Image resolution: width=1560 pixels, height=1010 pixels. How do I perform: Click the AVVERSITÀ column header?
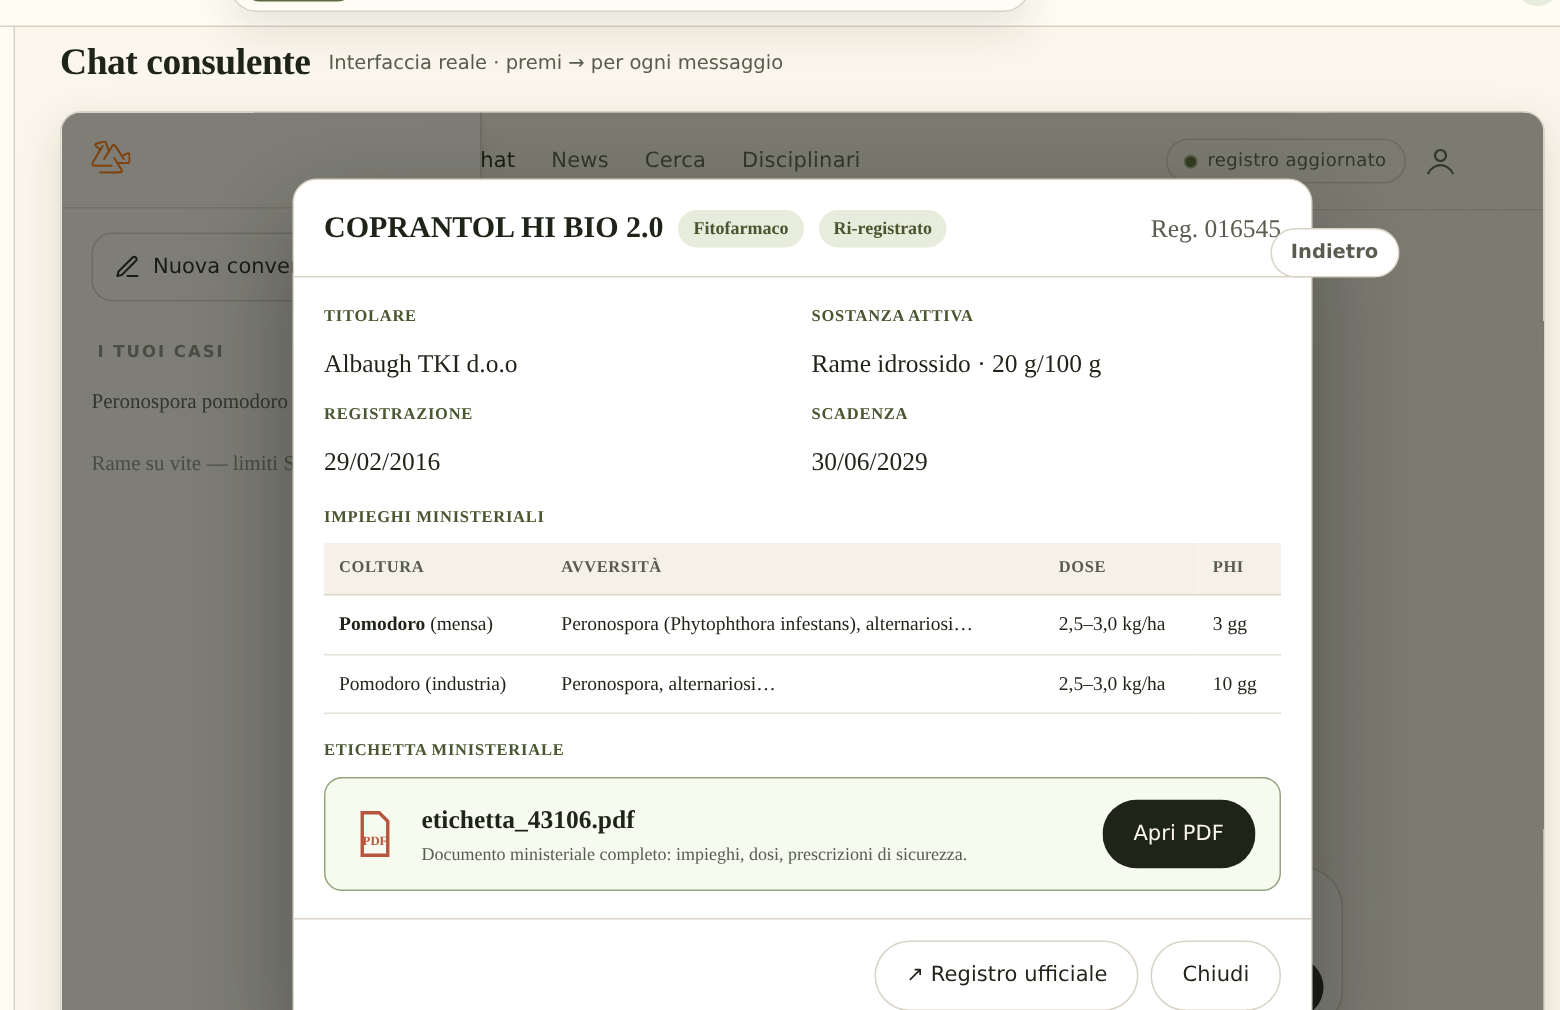click(x=611, y=567)
